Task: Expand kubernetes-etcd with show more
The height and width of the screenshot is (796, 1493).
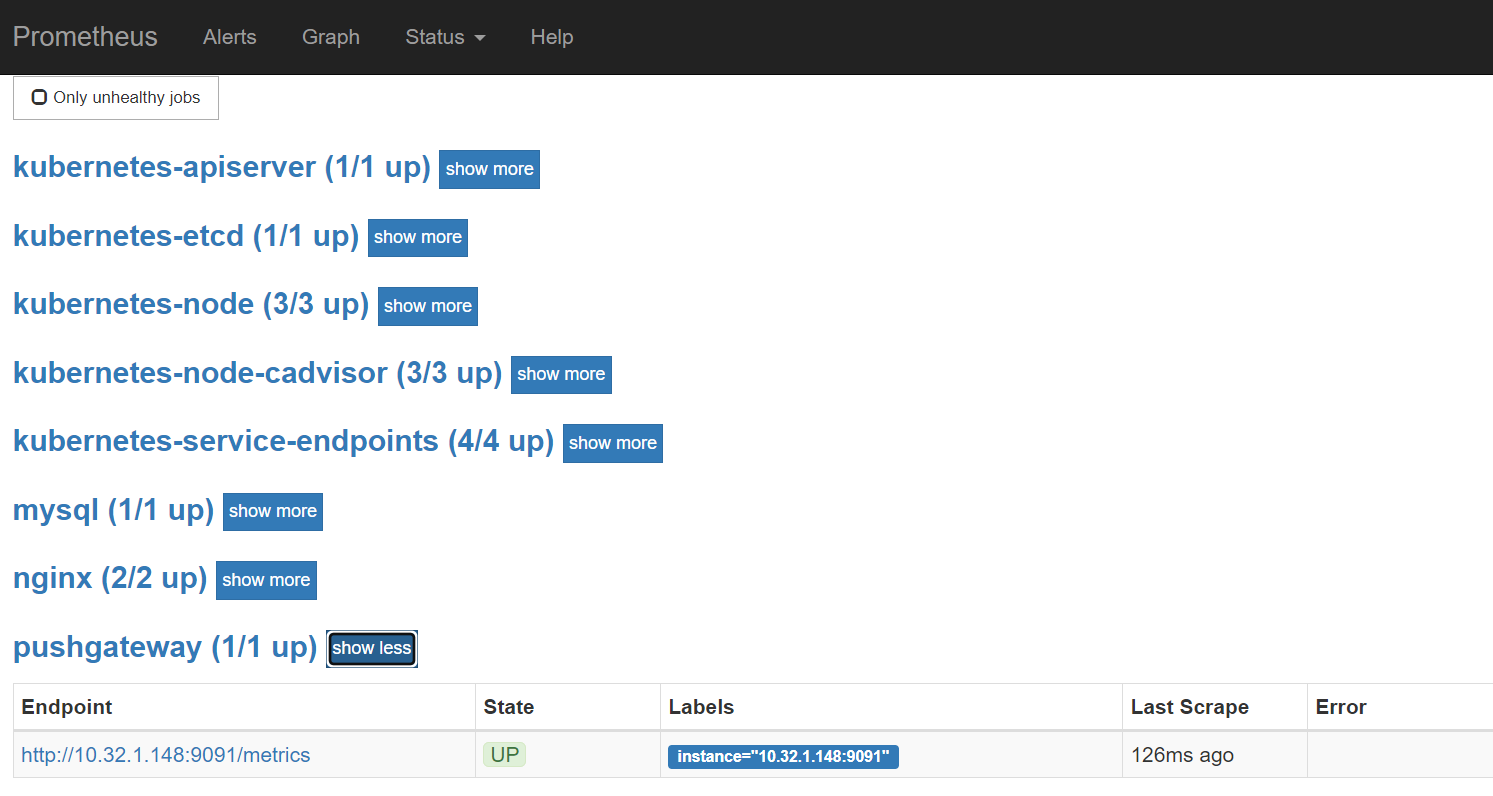Action: click(418, 237)
